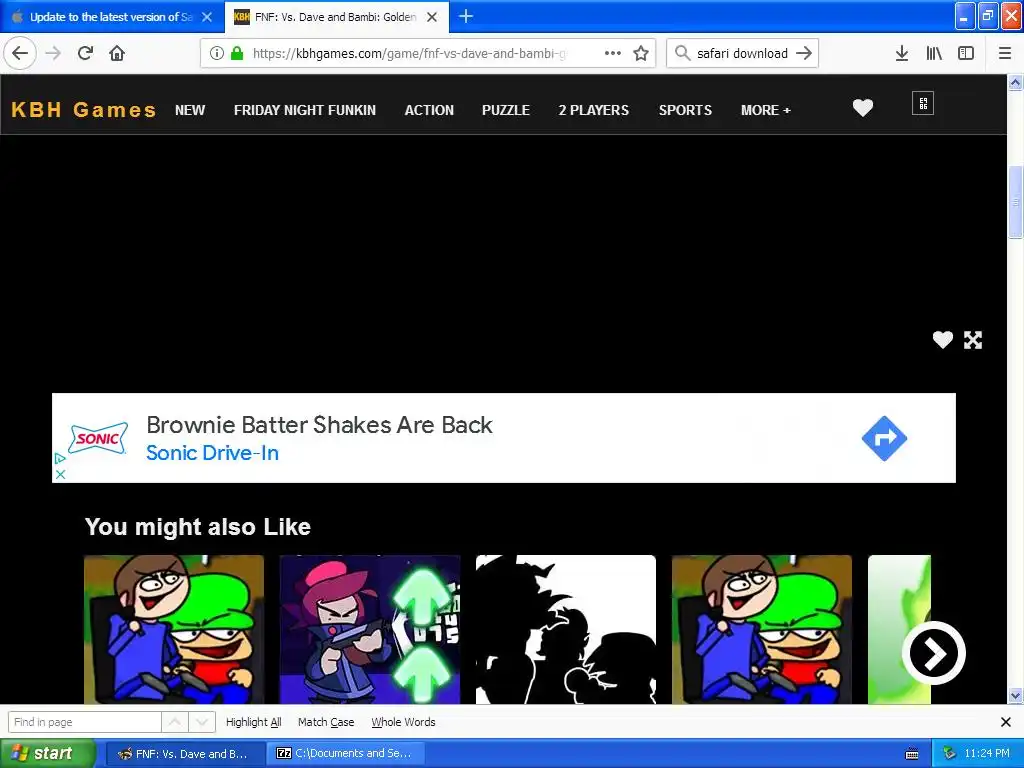This screenshot has width=1024, height=768.
Task: Open the FRIDAY NIGHT FUNKIN category
Action: 305,110
